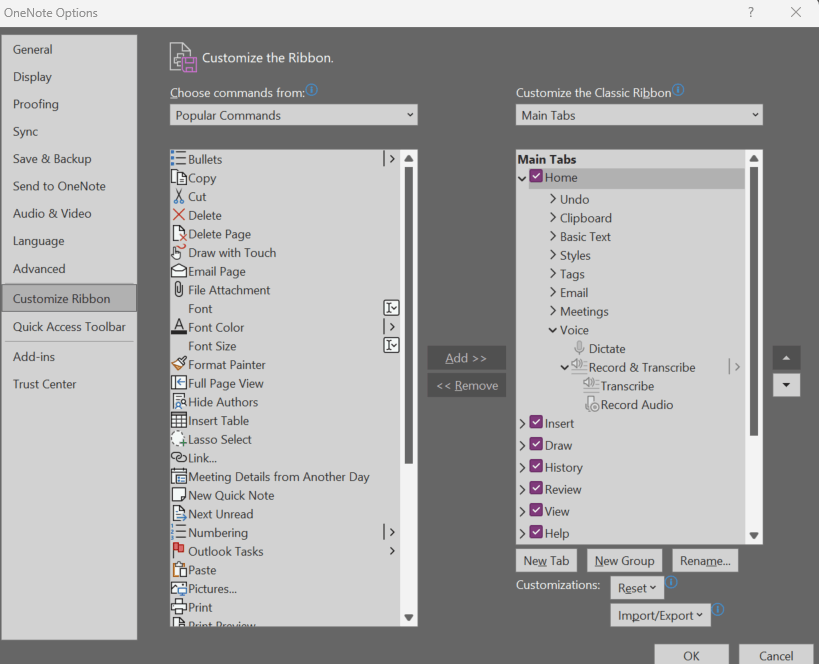Click the Record Audio icon

coord(592,404)
